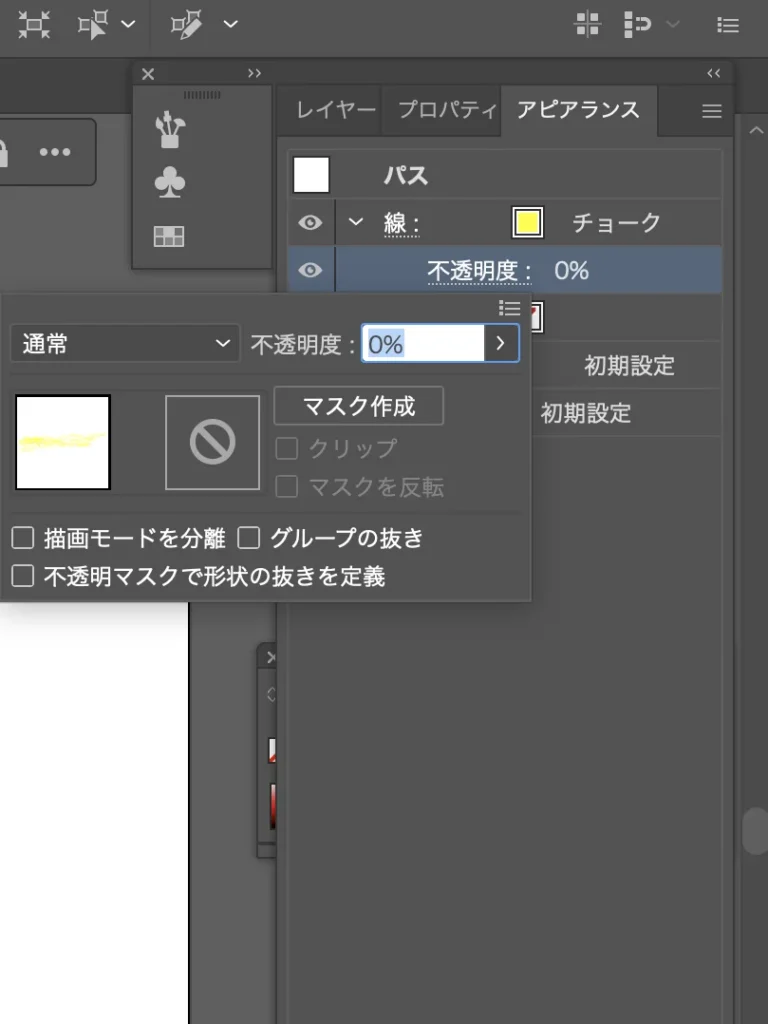The height and width of the screenshot is (1024, 768).
Task: Click the yellow stroke color swatch
Action: click(x=527, y=223)
